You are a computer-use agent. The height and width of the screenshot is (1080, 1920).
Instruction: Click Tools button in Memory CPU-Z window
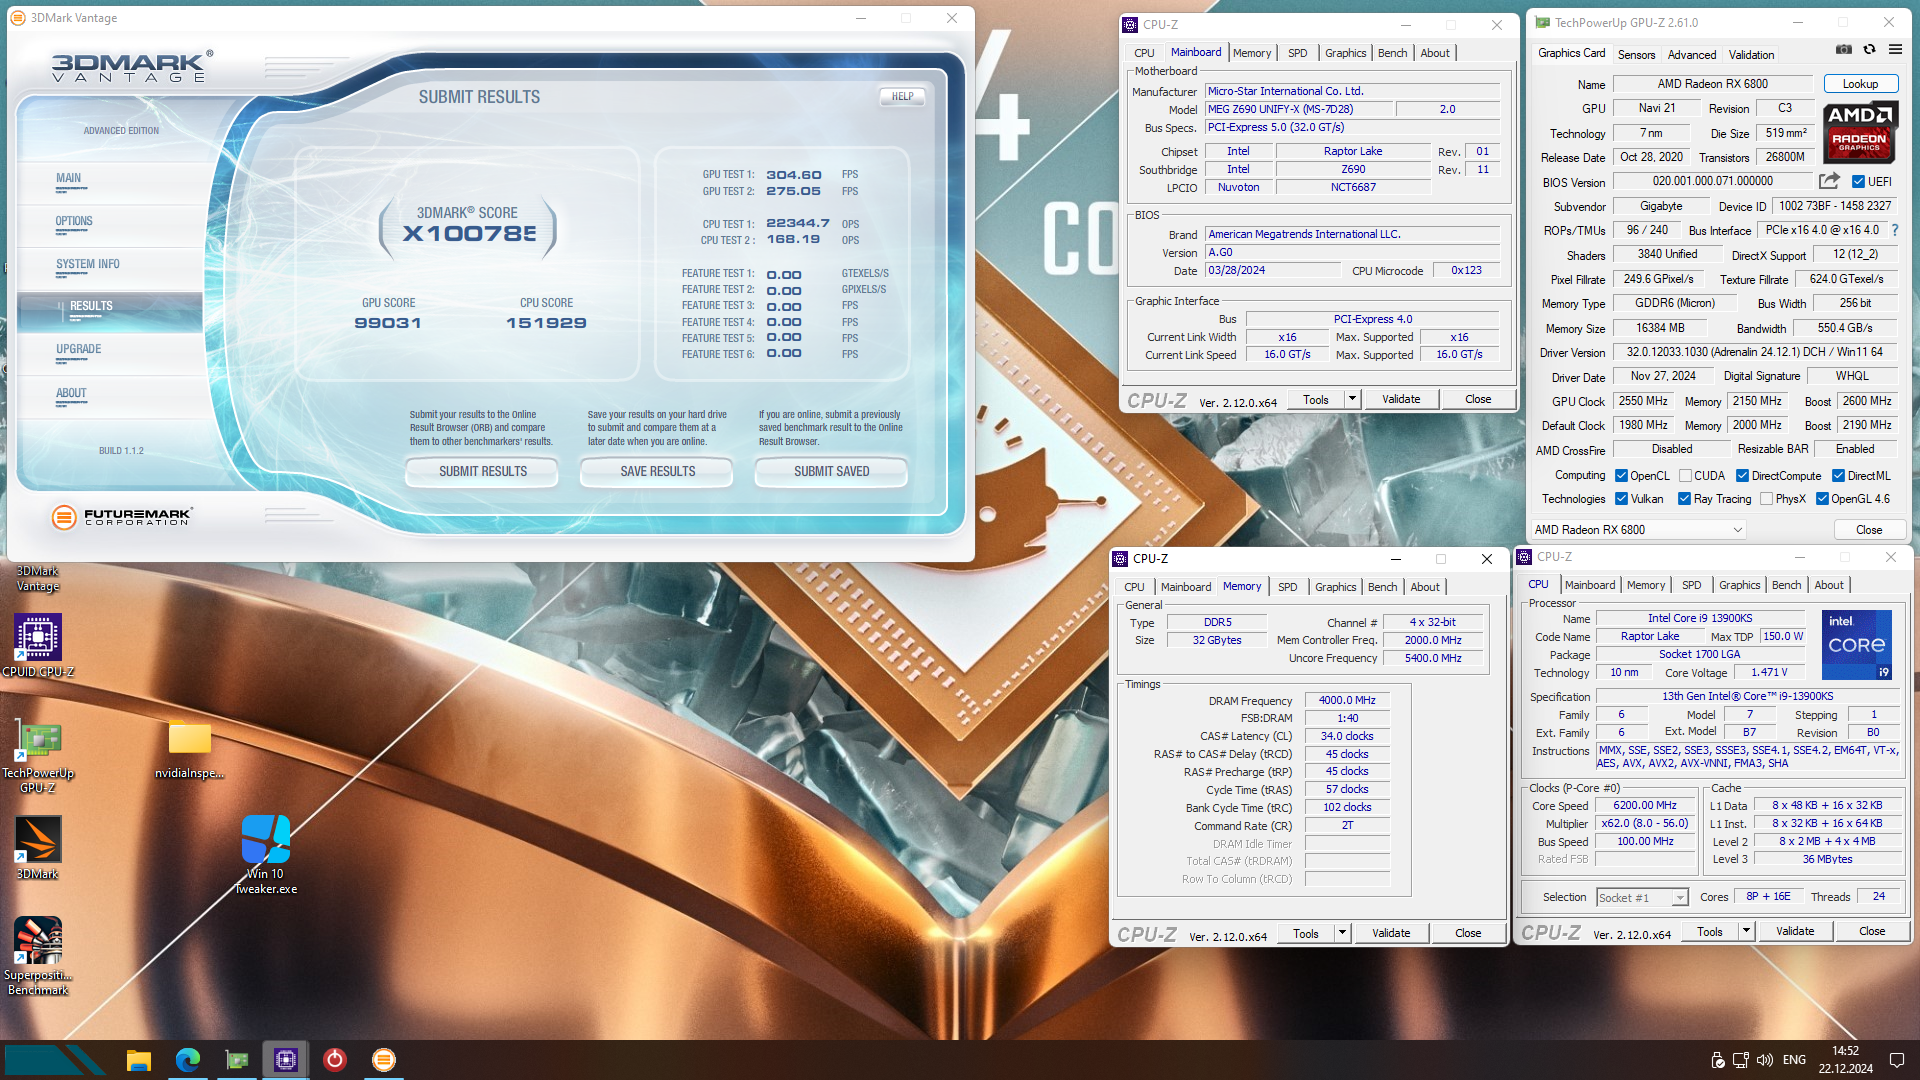tap(1305, 933)
